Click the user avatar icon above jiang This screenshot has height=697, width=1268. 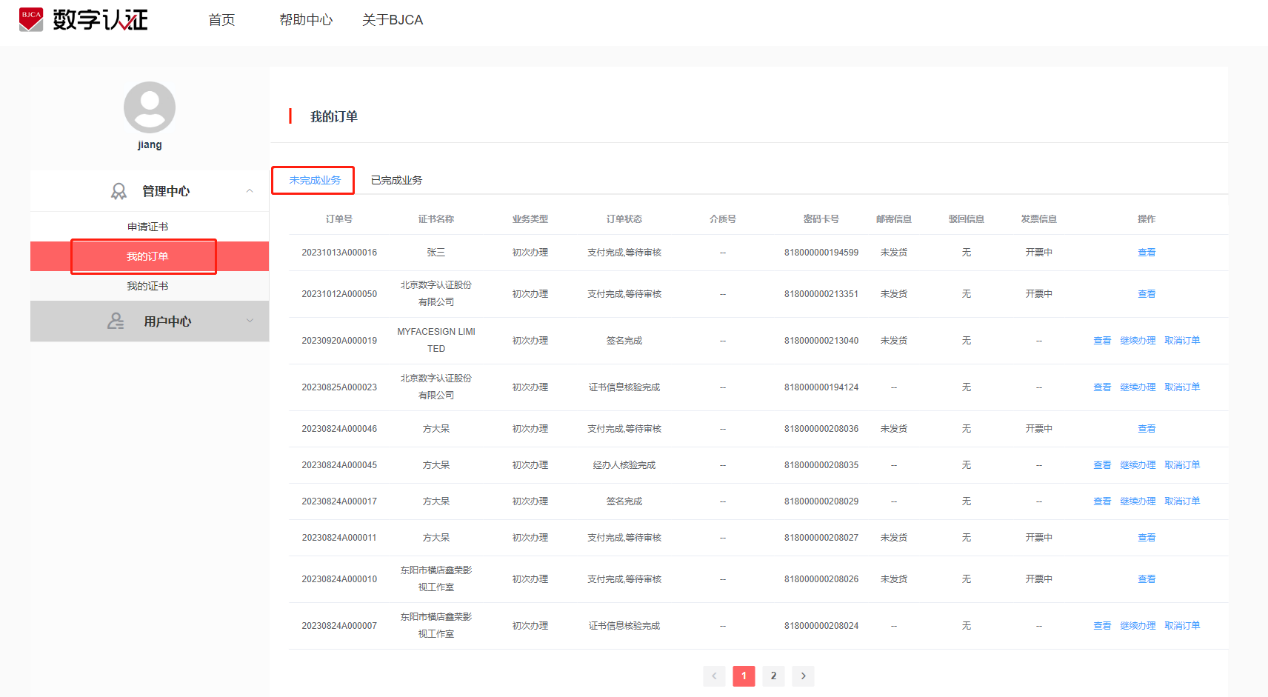[149, 107]
